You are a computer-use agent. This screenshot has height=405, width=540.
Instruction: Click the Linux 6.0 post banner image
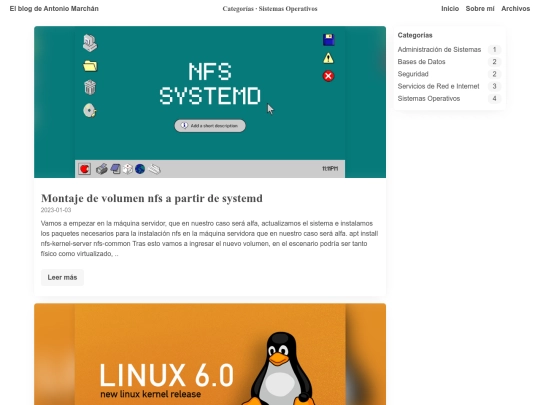point(210,354)
